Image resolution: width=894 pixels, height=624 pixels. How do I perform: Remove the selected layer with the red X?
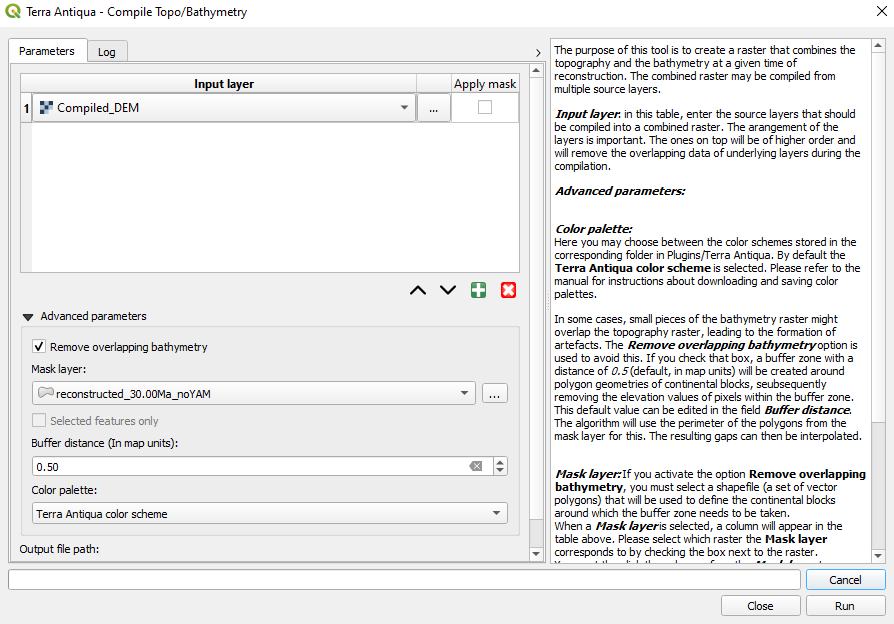coord(508,290)
